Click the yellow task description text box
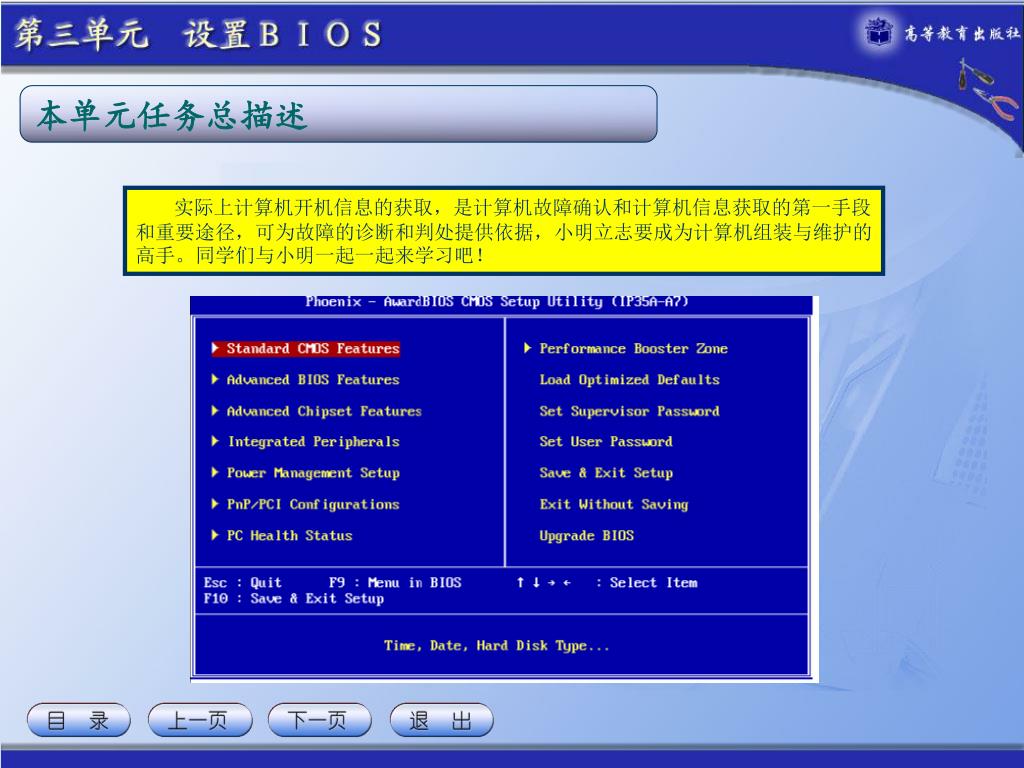Image resolution: width=1024 pixels, height=768 pixels. click(x=504, y=231)
